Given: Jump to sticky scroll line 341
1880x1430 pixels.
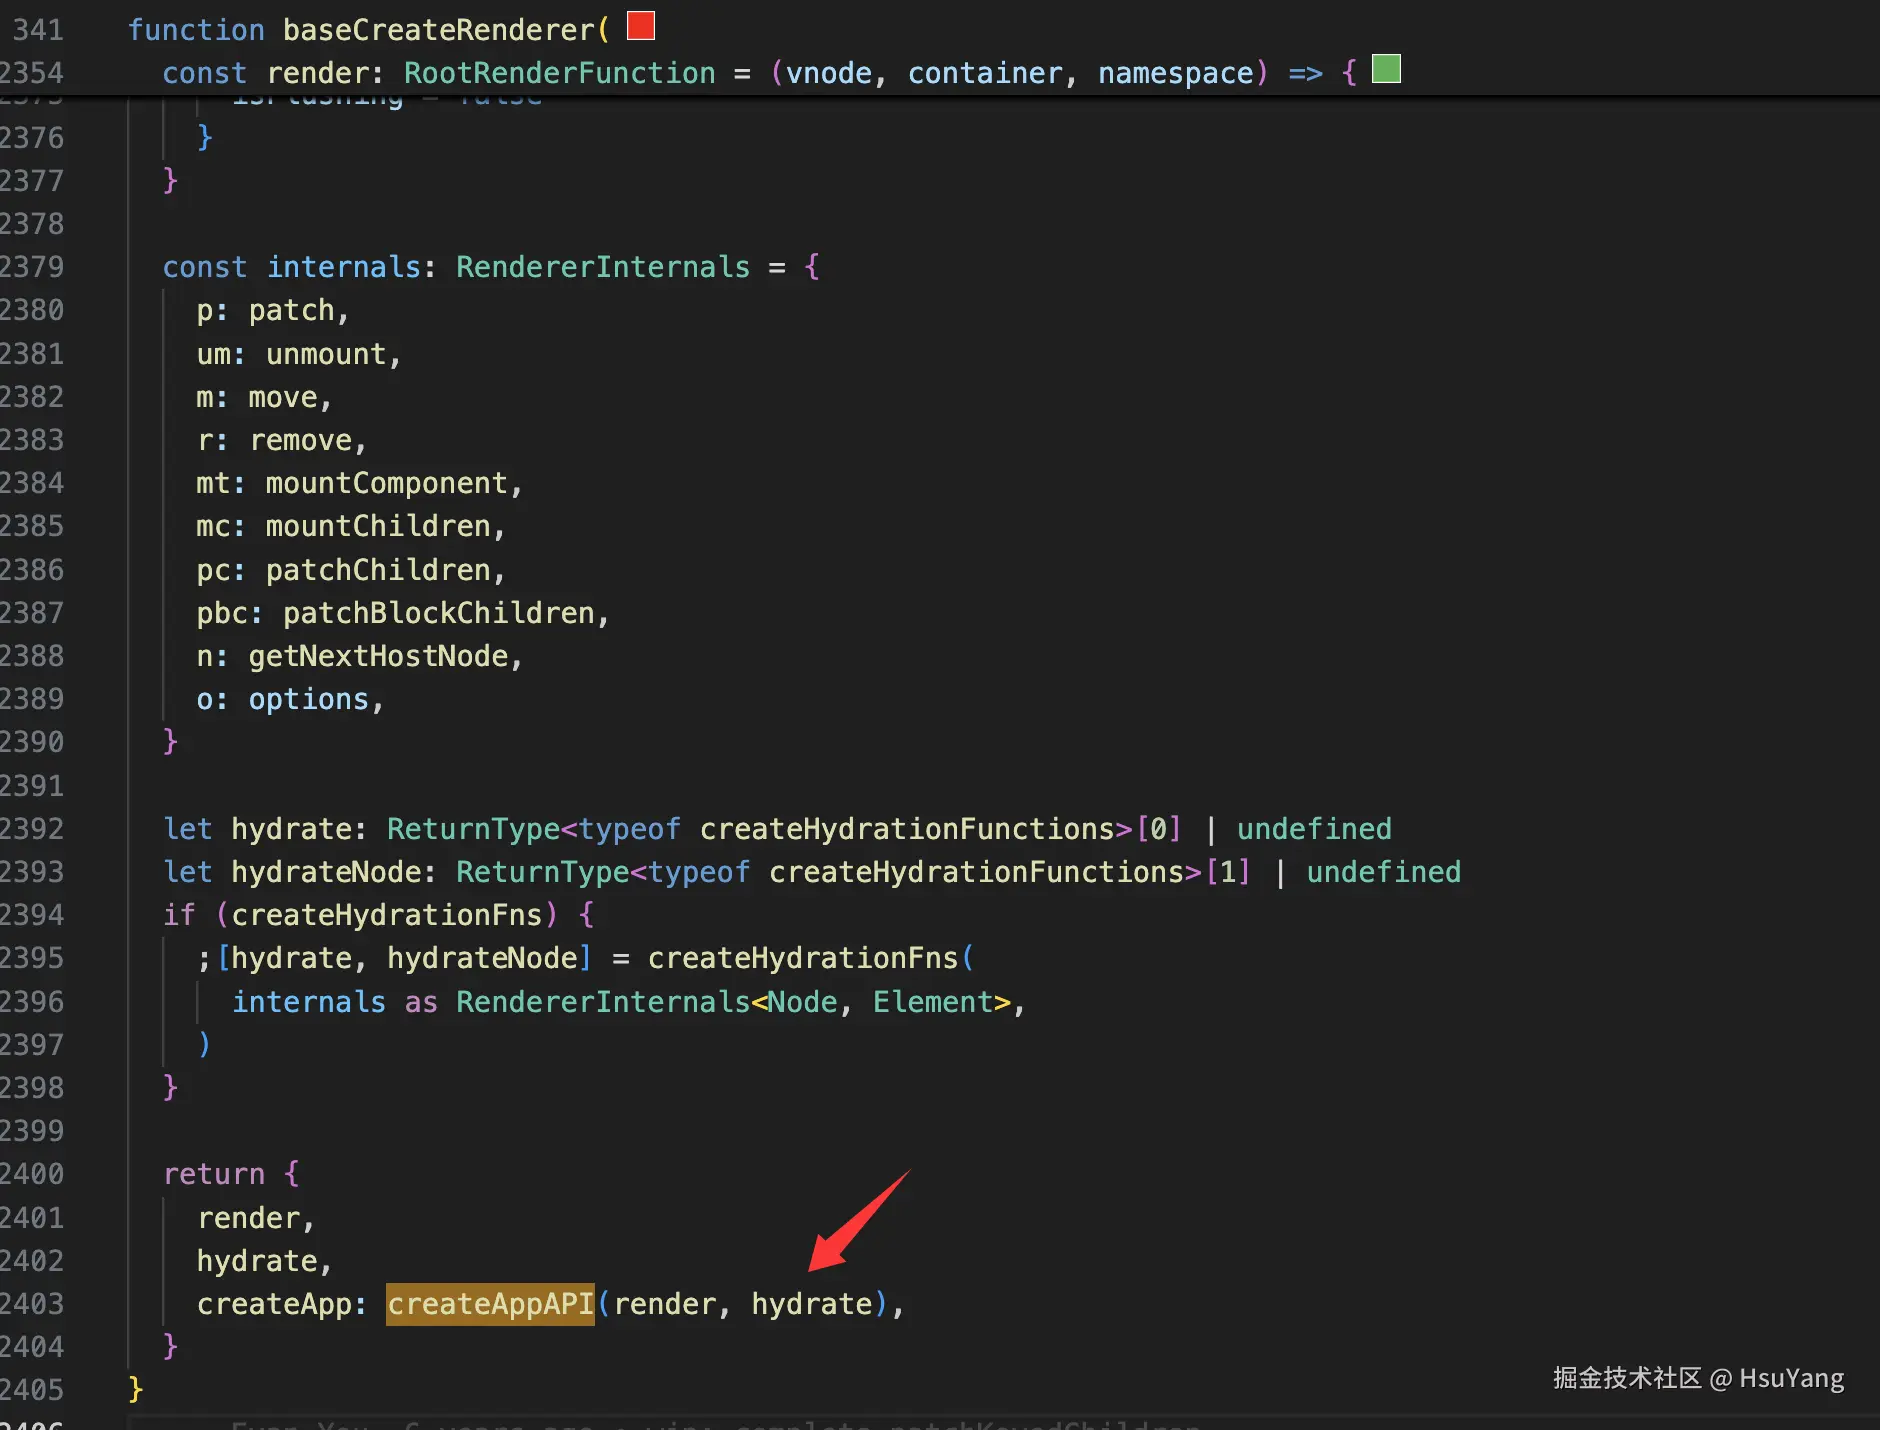Looking at the screenshot, I should (x=38, y=30).
